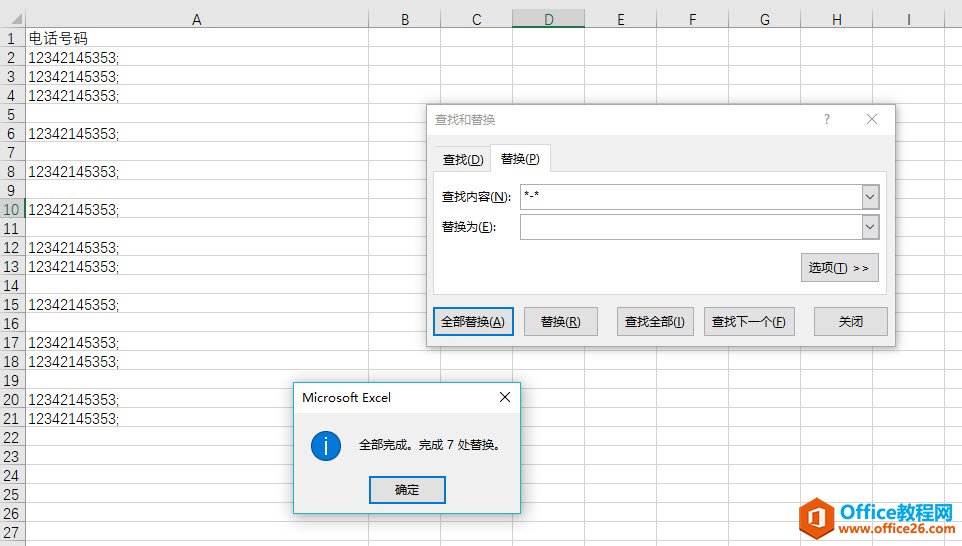The height and width of the screenshot is (546, 962).
Task: Click inside the 替换为 input field
Action: click(690, 227)
